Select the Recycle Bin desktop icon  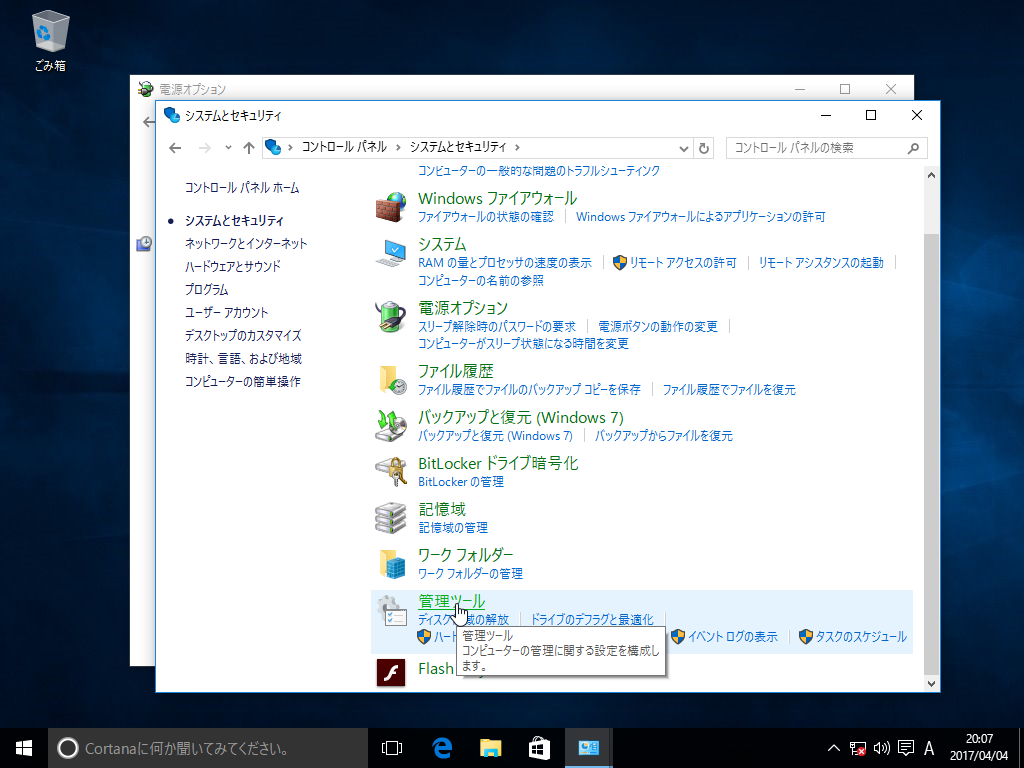pos(50,40)
